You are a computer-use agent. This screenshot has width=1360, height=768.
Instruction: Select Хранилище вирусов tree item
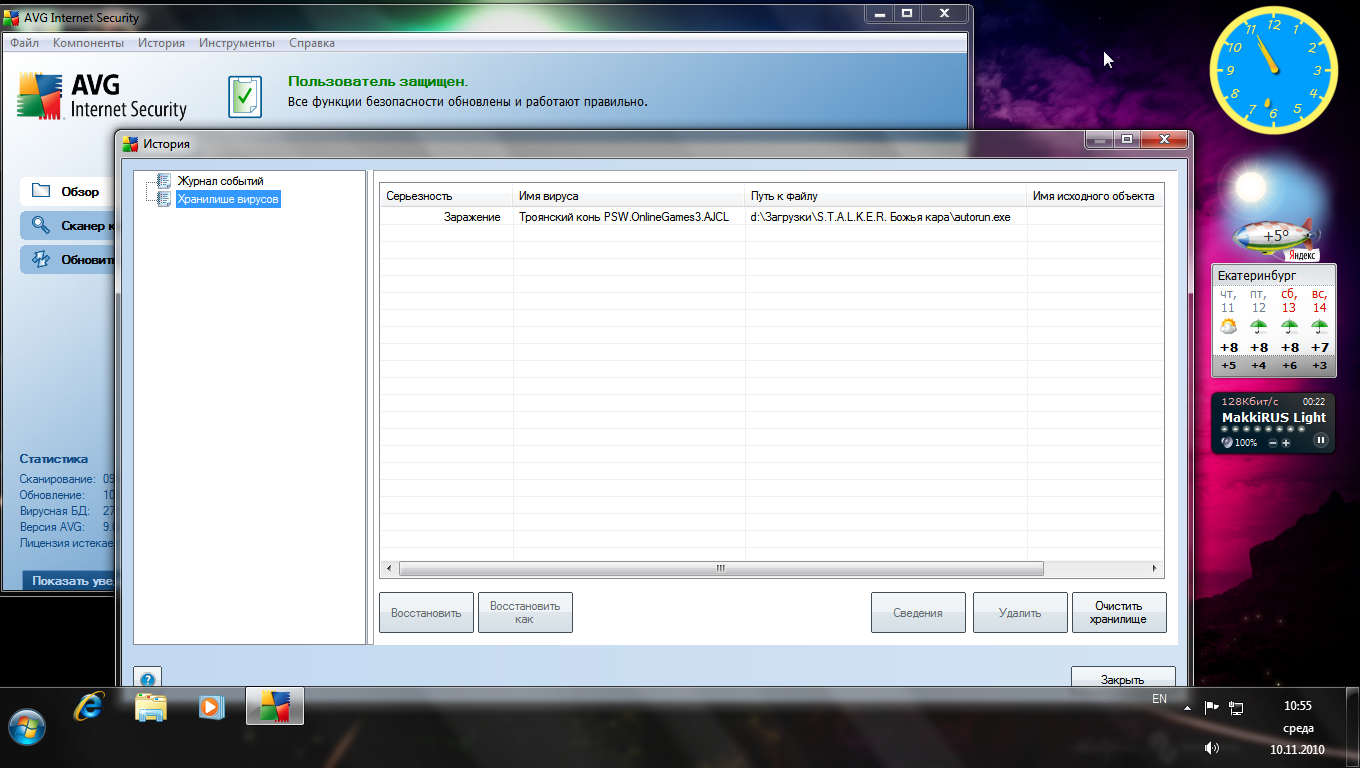pos(228,199)
